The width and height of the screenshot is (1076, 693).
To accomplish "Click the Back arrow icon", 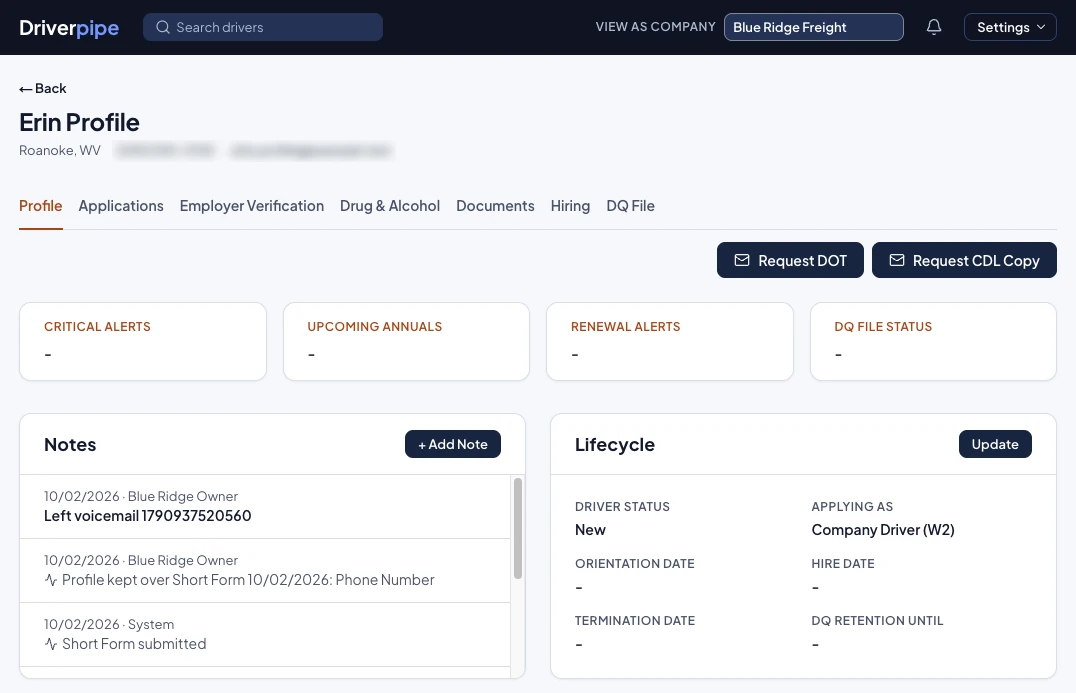I will point(25,89).
